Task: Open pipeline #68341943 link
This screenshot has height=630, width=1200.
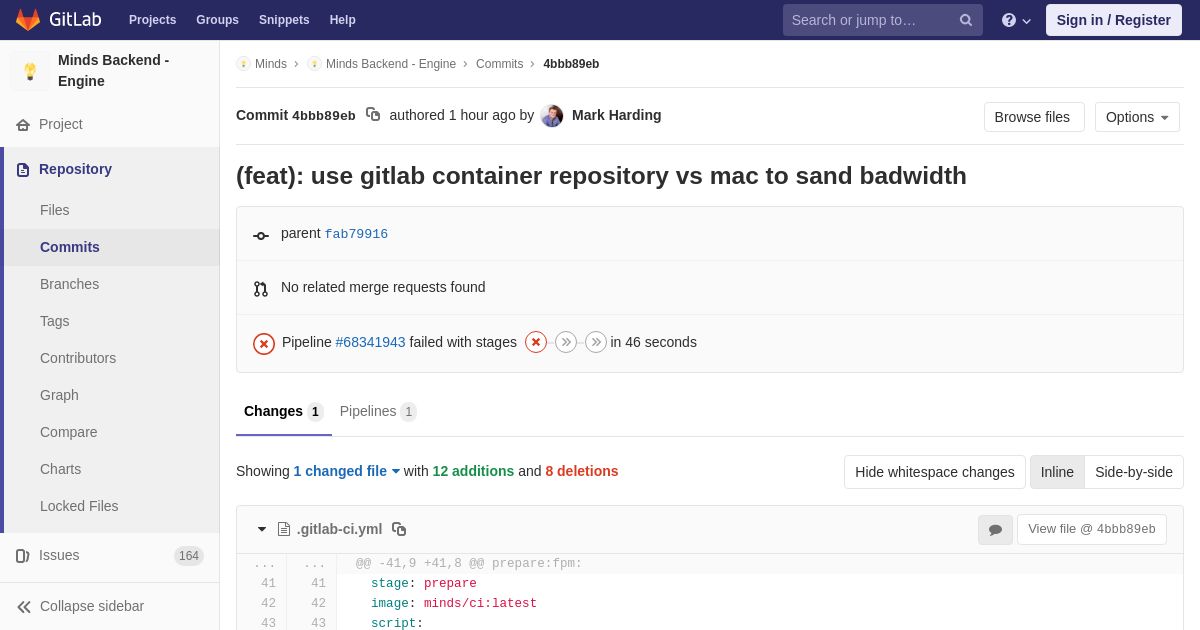Action: pos(371,342)
